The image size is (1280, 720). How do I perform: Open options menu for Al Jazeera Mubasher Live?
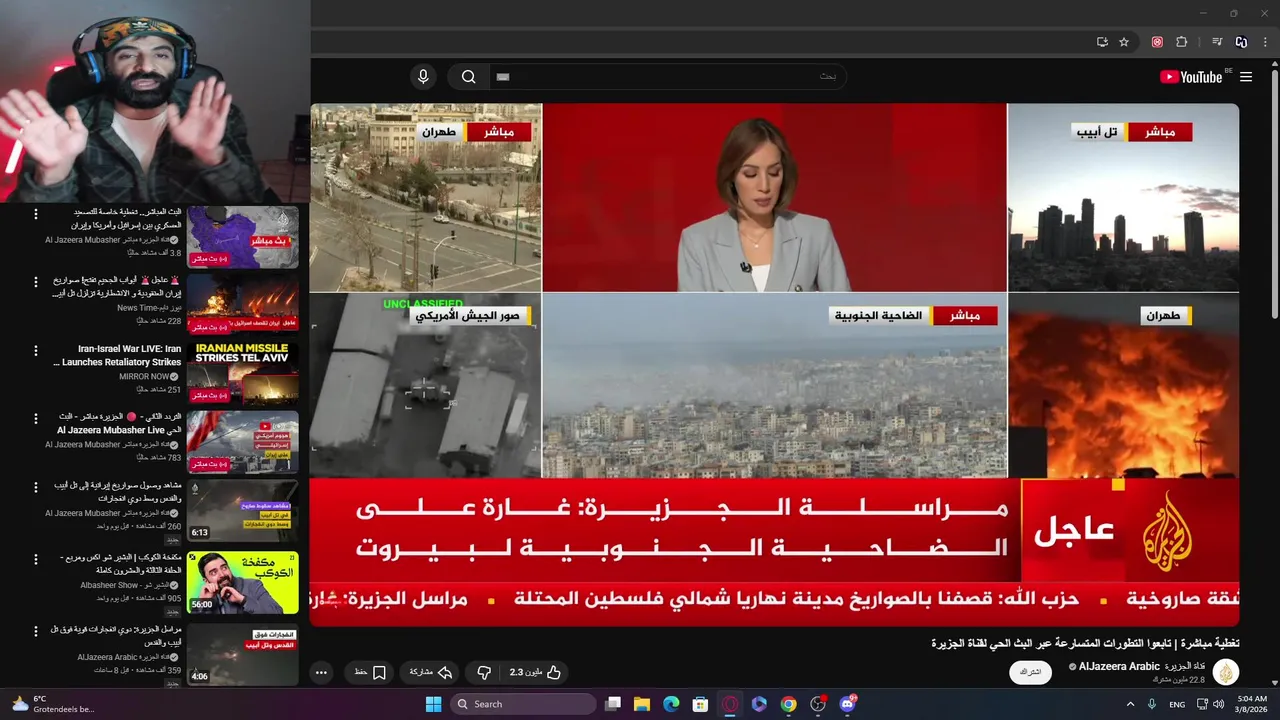point(36,418)
